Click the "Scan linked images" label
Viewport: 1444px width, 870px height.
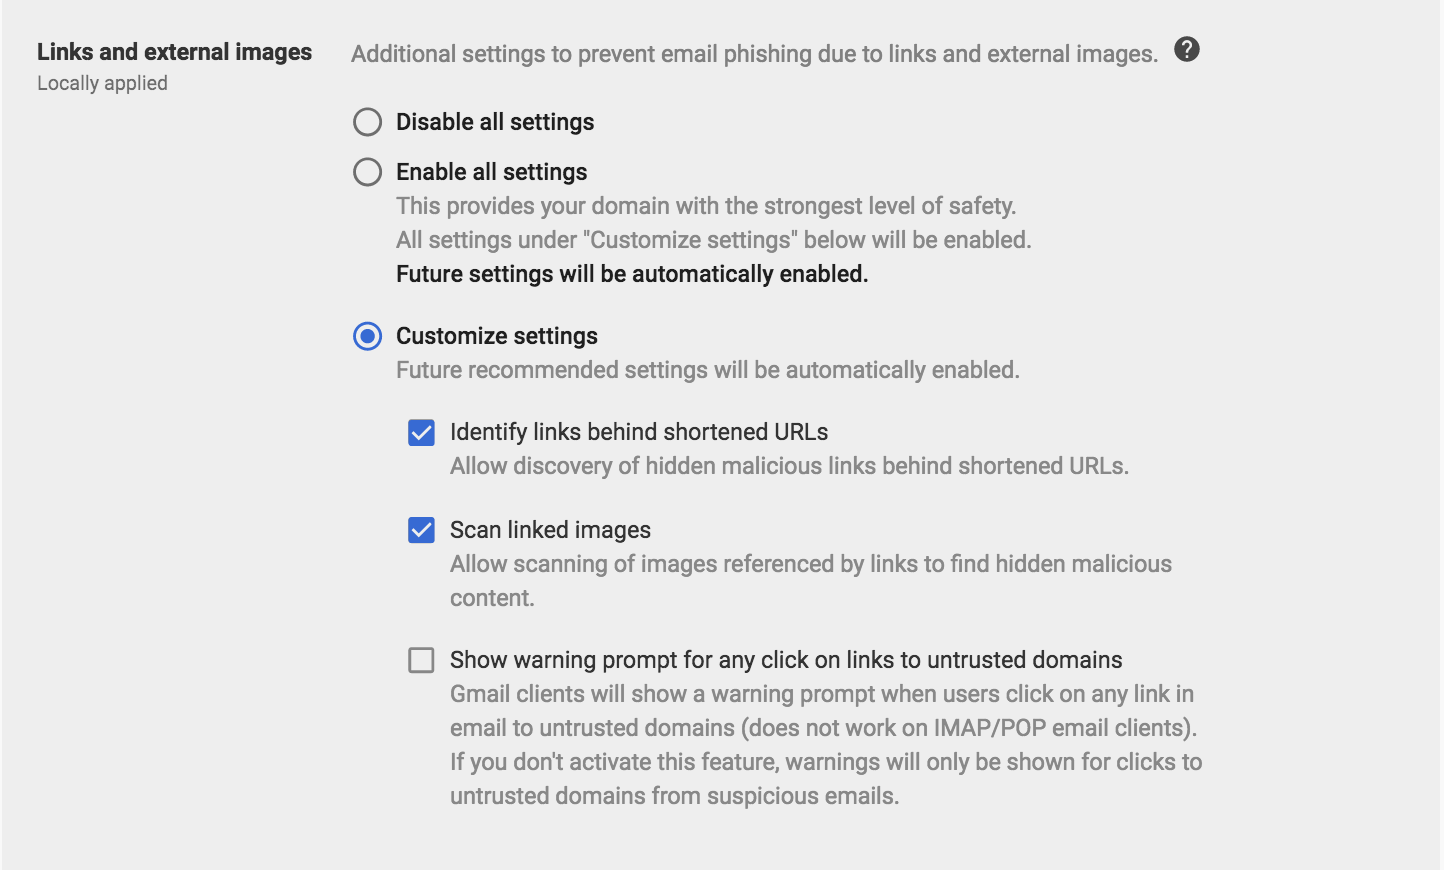[x=550, y=530]
